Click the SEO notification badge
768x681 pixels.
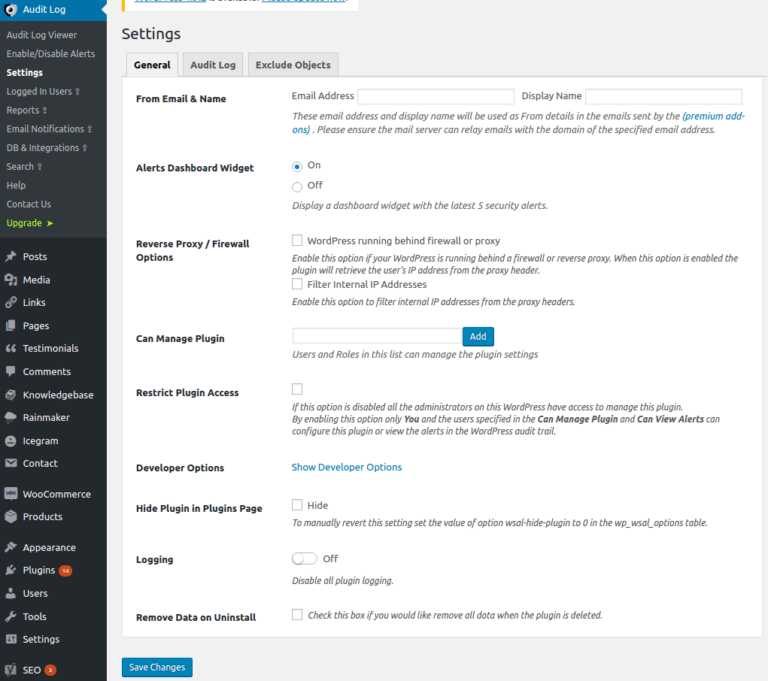(50, 670)
